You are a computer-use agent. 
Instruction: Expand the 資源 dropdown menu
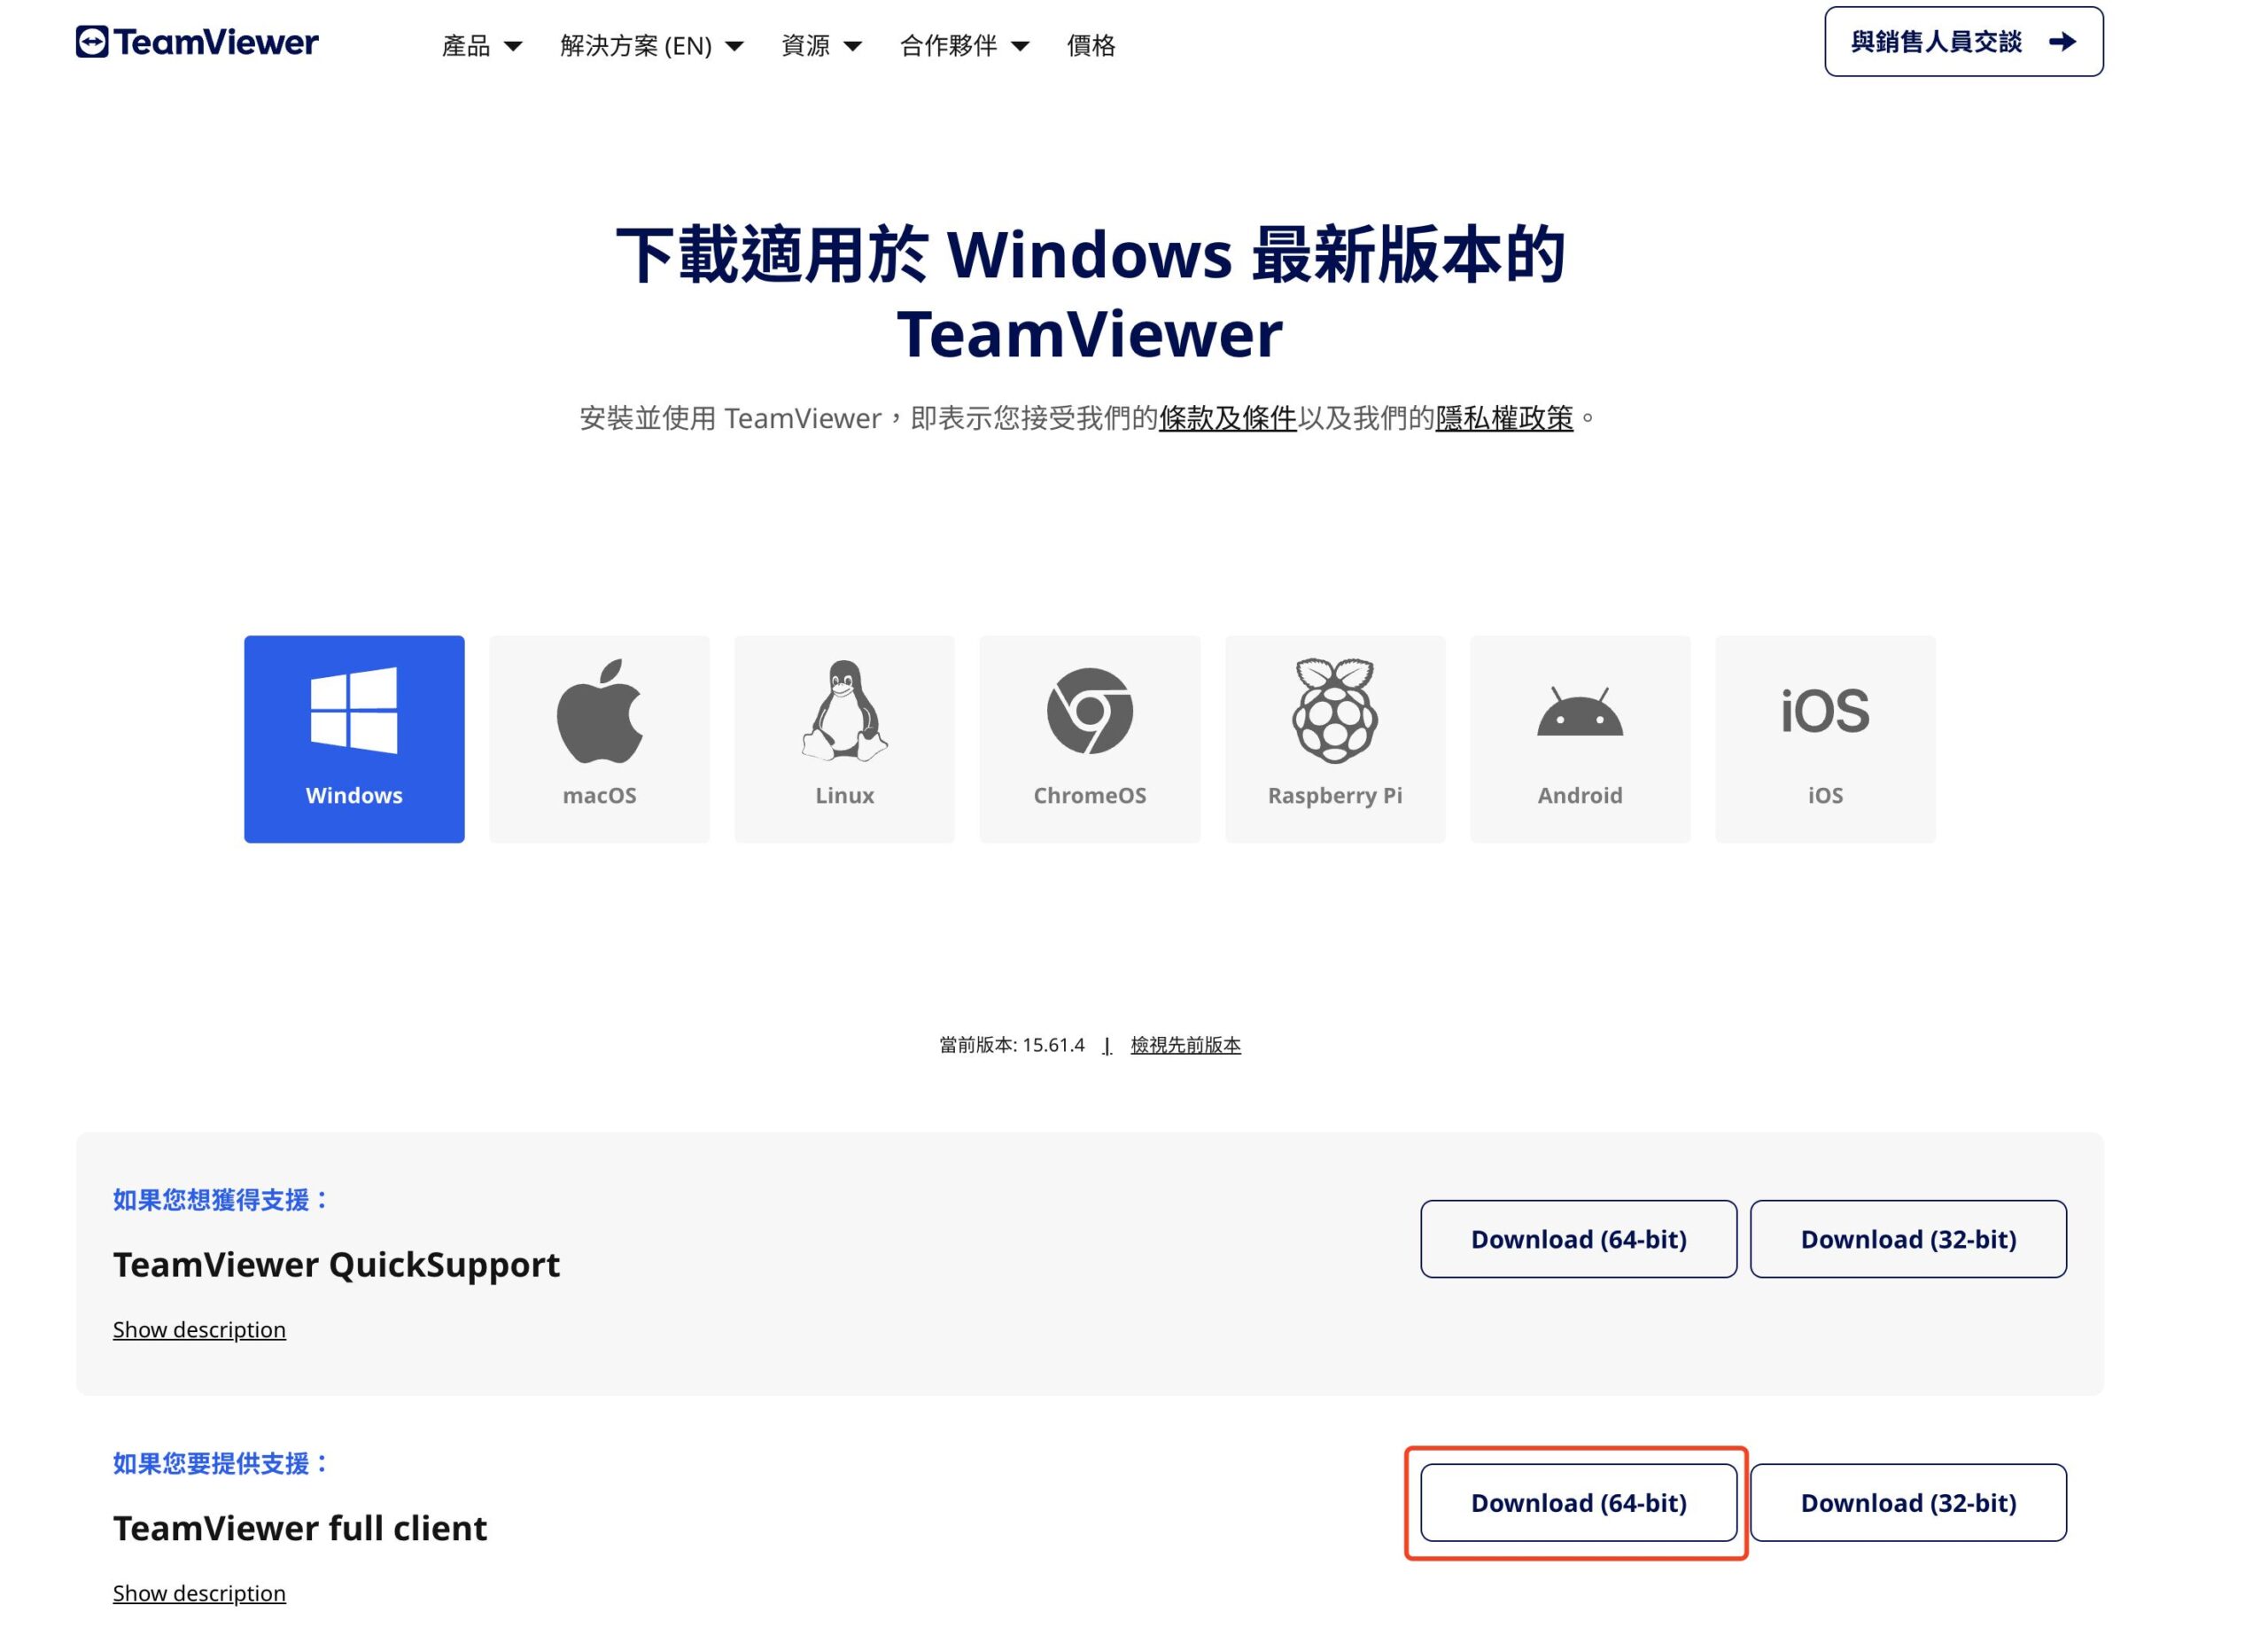pos(821,45)
